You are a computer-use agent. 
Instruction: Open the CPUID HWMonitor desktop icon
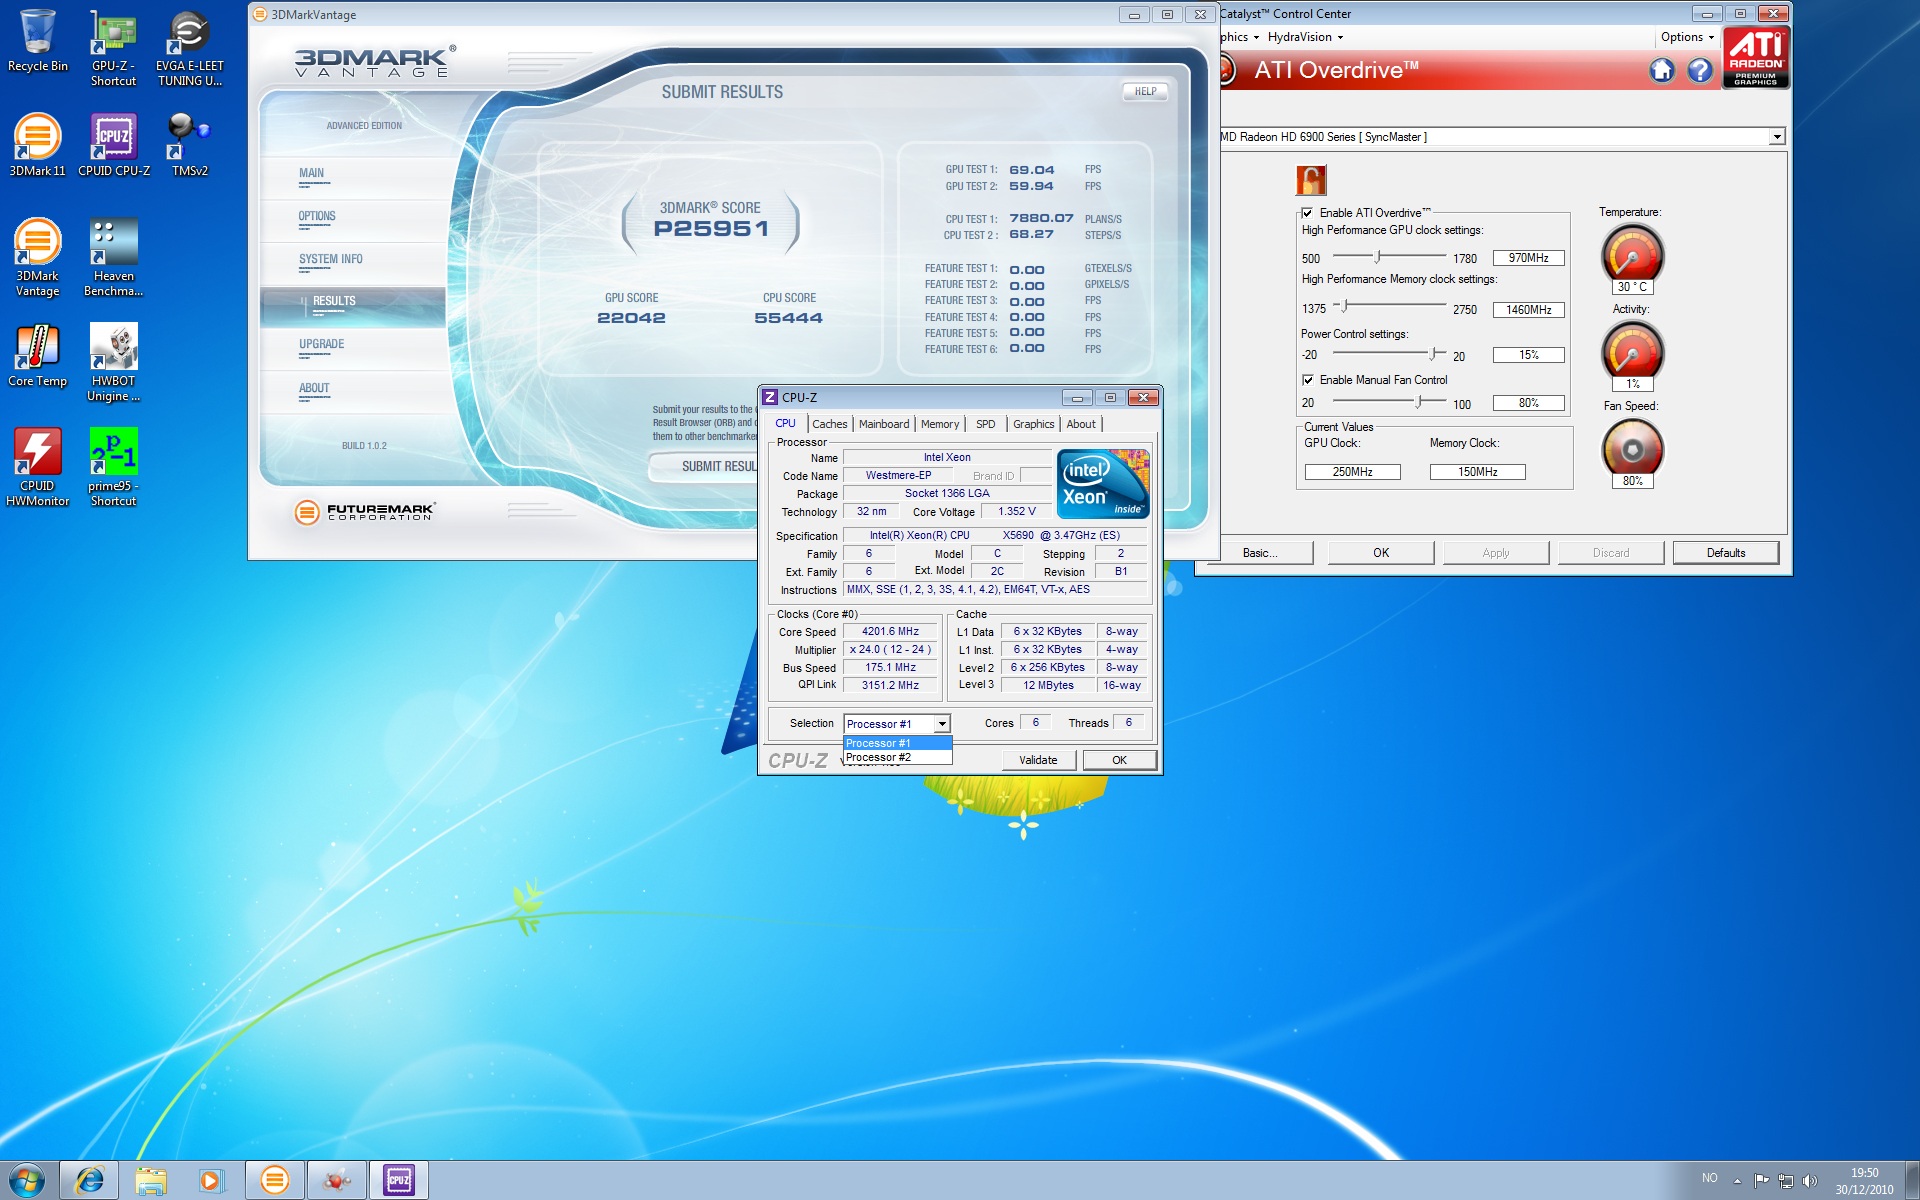[x=37, y=467]
